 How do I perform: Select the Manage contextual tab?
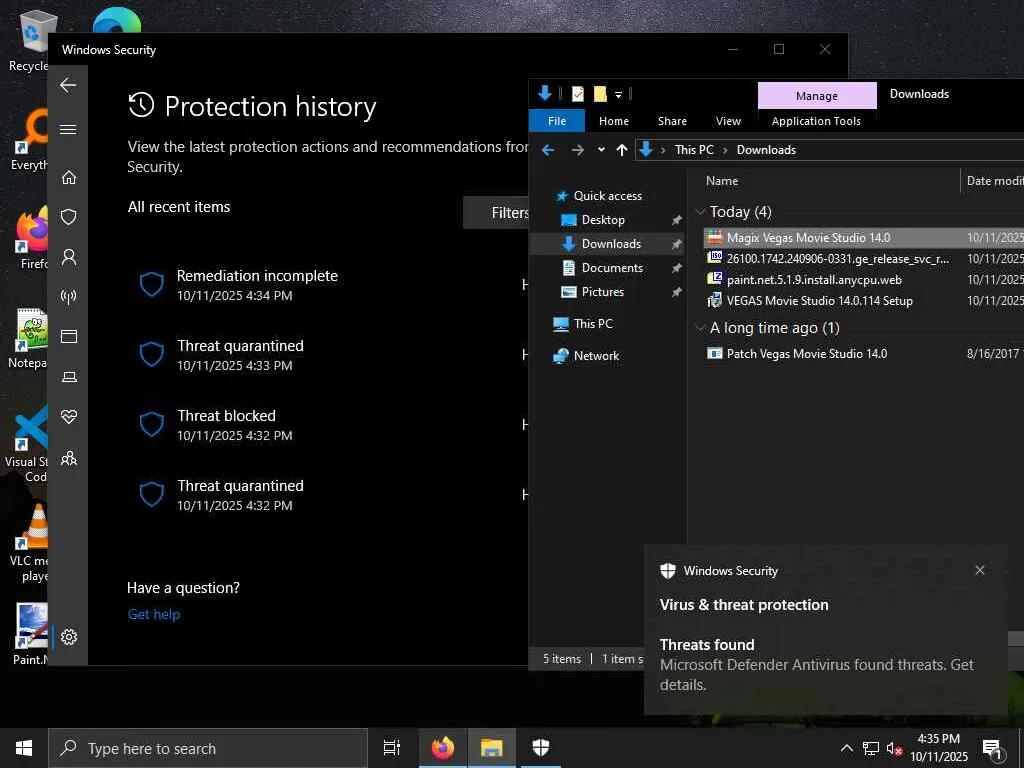[816, 95]
